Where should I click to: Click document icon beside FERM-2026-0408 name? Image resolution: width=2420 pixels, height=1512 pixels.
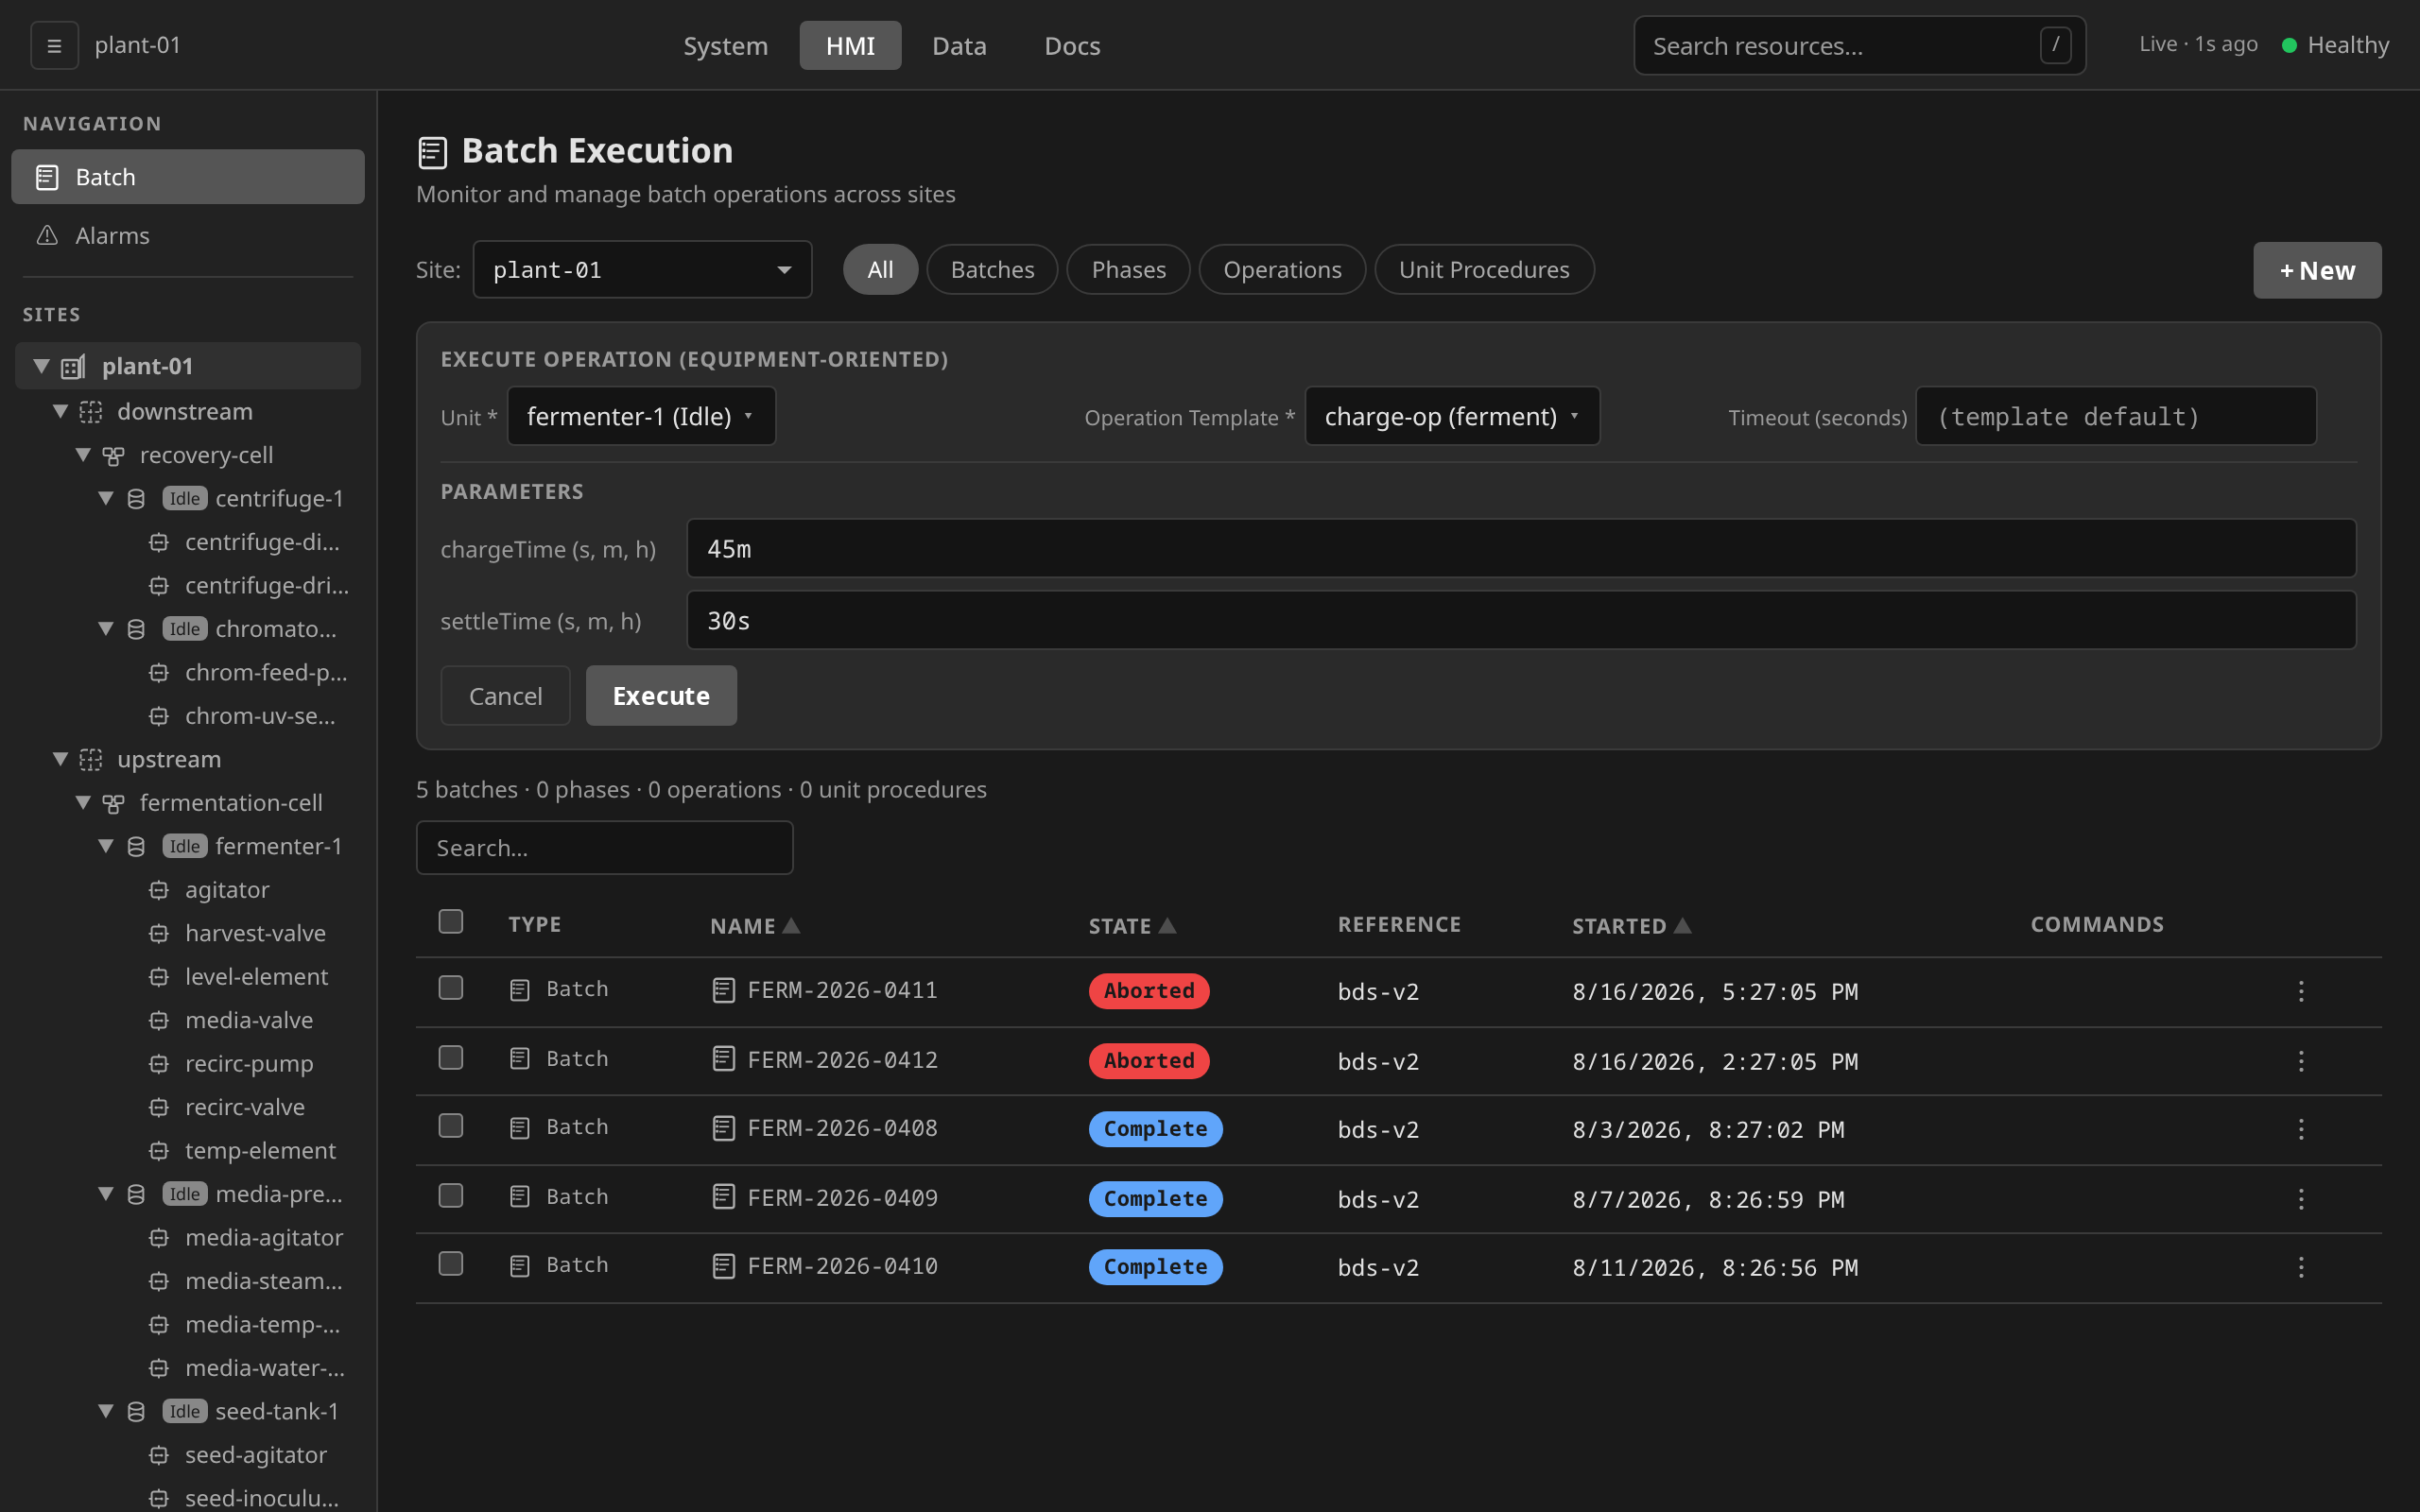724,1128
